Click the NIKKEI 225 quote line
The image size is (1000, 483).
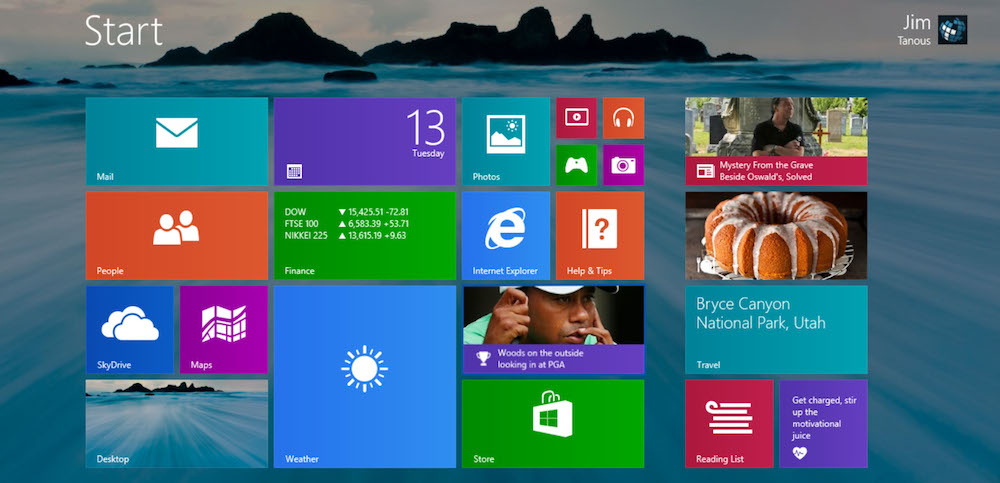(345, 235)
